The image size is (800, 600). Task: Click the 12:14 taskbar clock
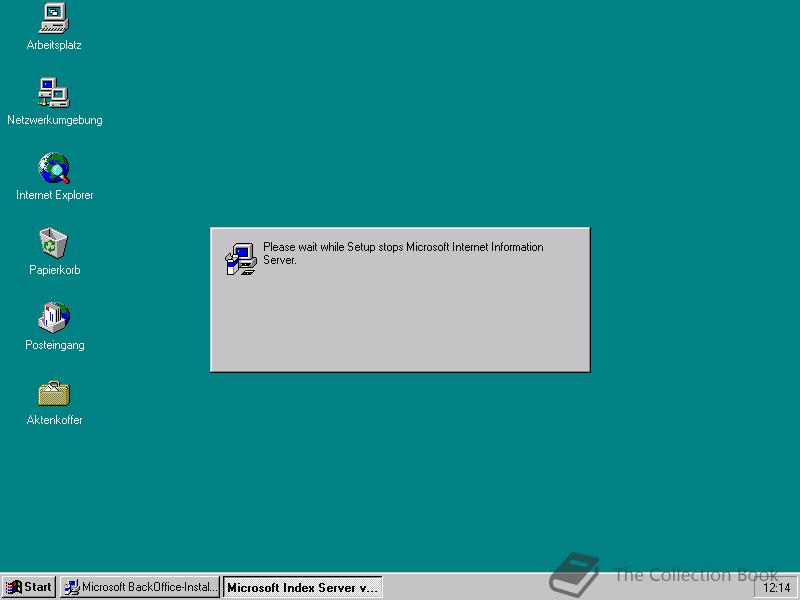(776, 588)
